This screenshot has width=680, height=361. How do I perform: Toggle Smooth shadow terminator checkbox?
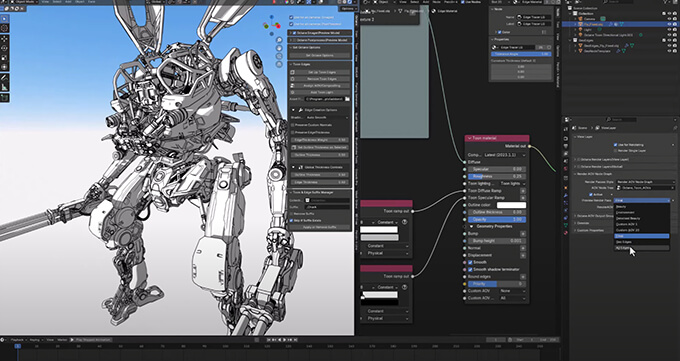tap(470, 269)
